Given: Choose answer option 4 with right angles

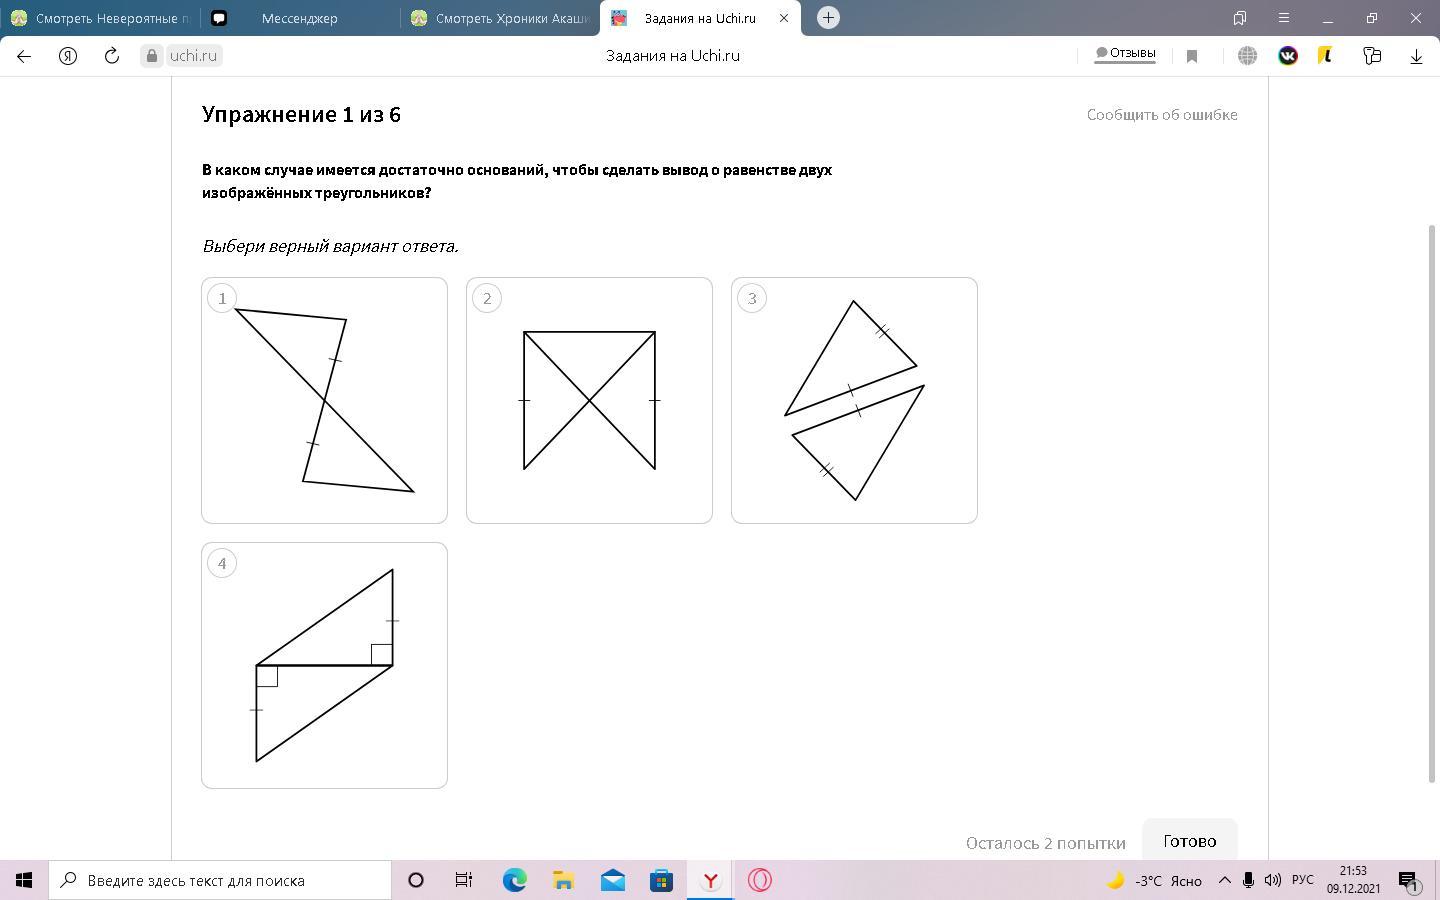Looking at the screenshot, I should (324, 665).
